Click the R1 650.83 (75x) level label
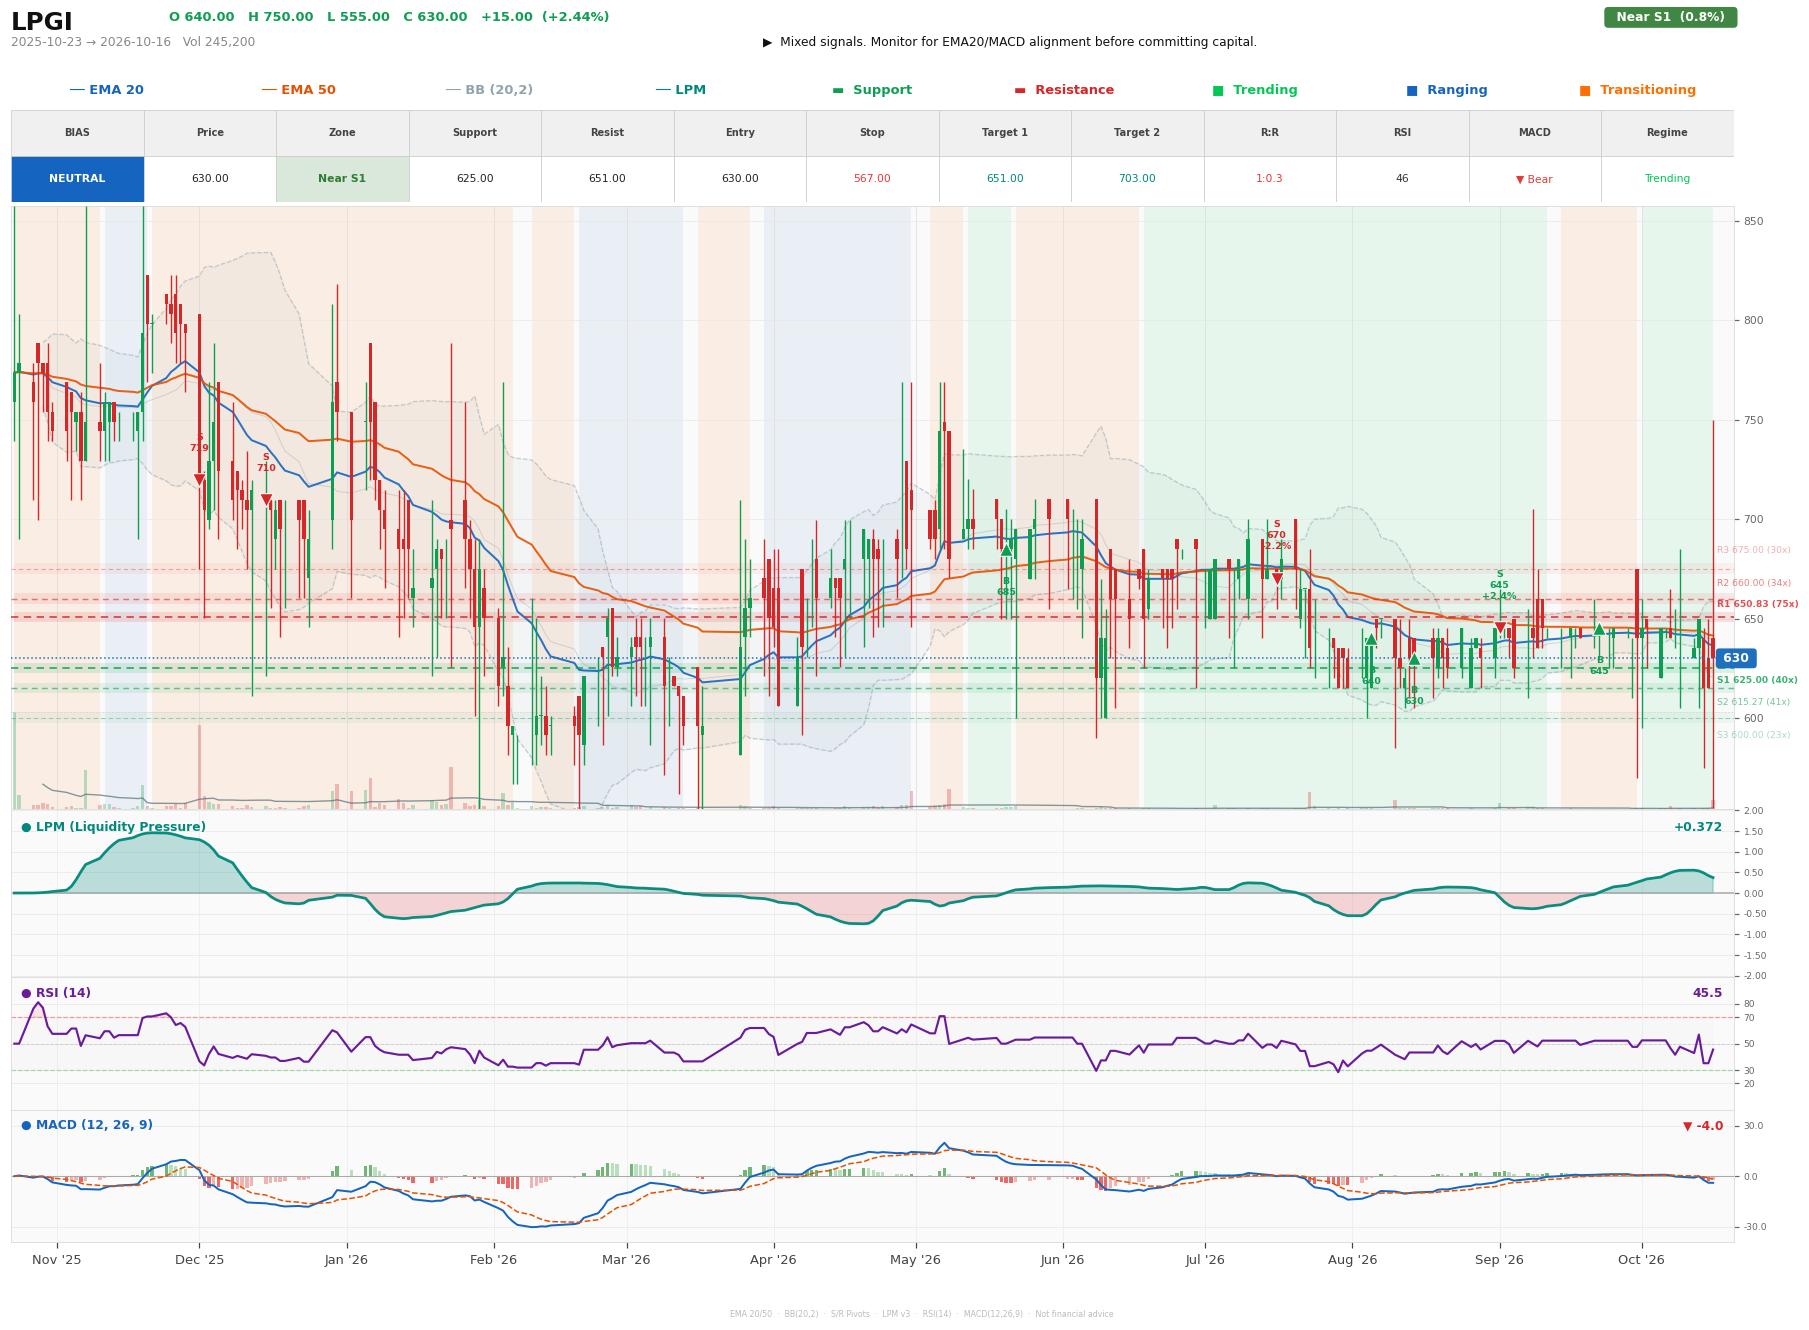 (x=1757, y=604)
